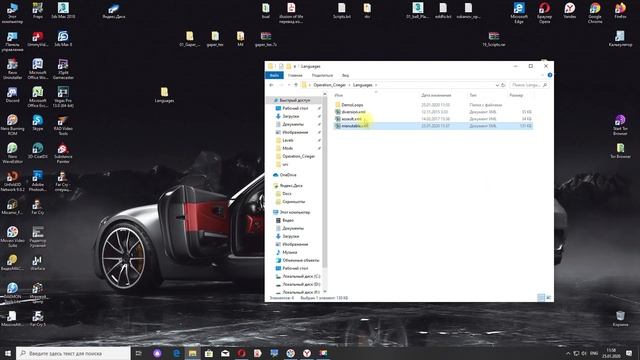The image size is (640, 360).
Task: Expand the address bar history dropdown
Action: pos(497,85)
